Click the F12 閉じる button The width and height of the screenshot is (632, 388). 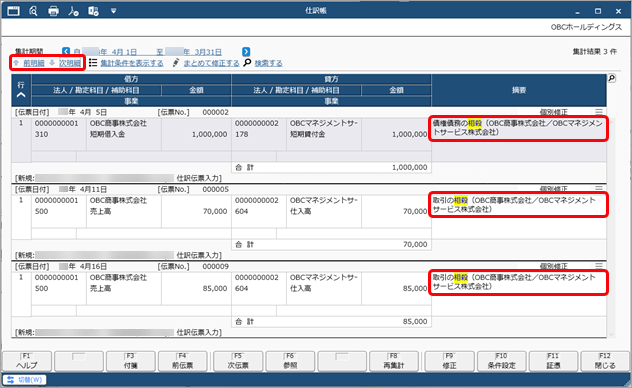[x=605, y=361]
